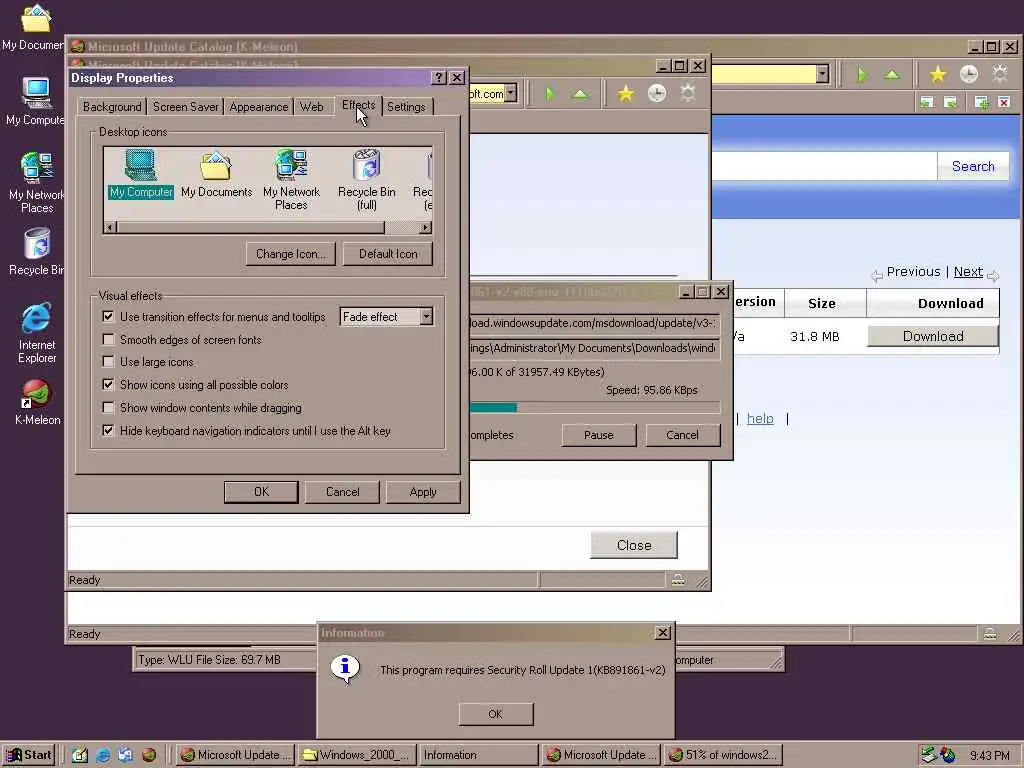Open the My Computer desktop icon
The height and width of the screenshot is (768, 1024).
(x=35, y=101)
